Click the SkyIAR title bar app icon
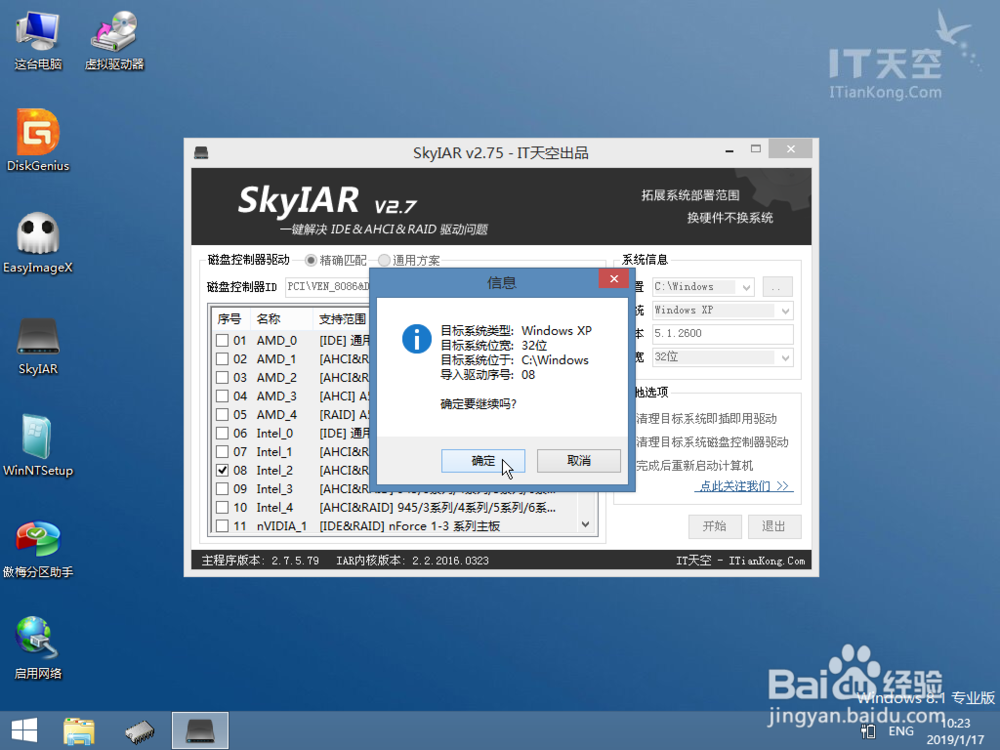1000x750 pixels. 201,152
